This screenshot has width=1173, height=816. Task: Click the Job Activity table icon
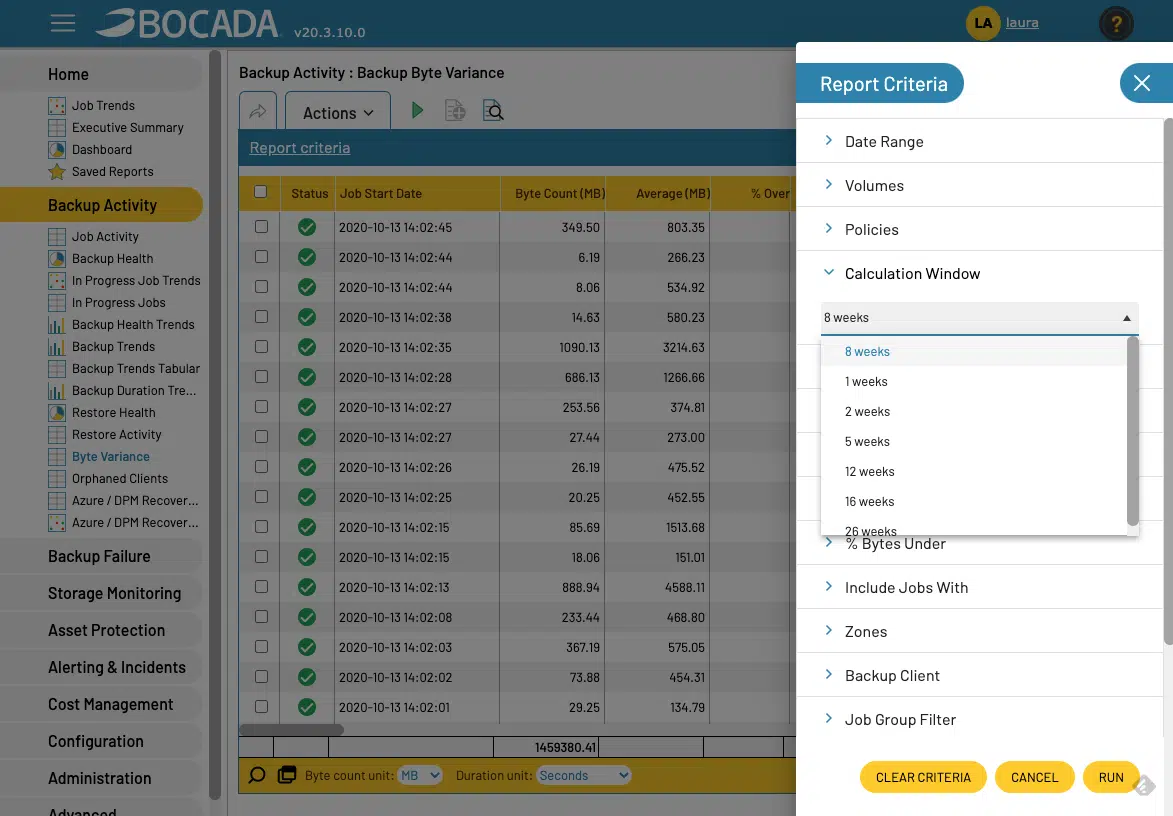(x=57, y=236)
